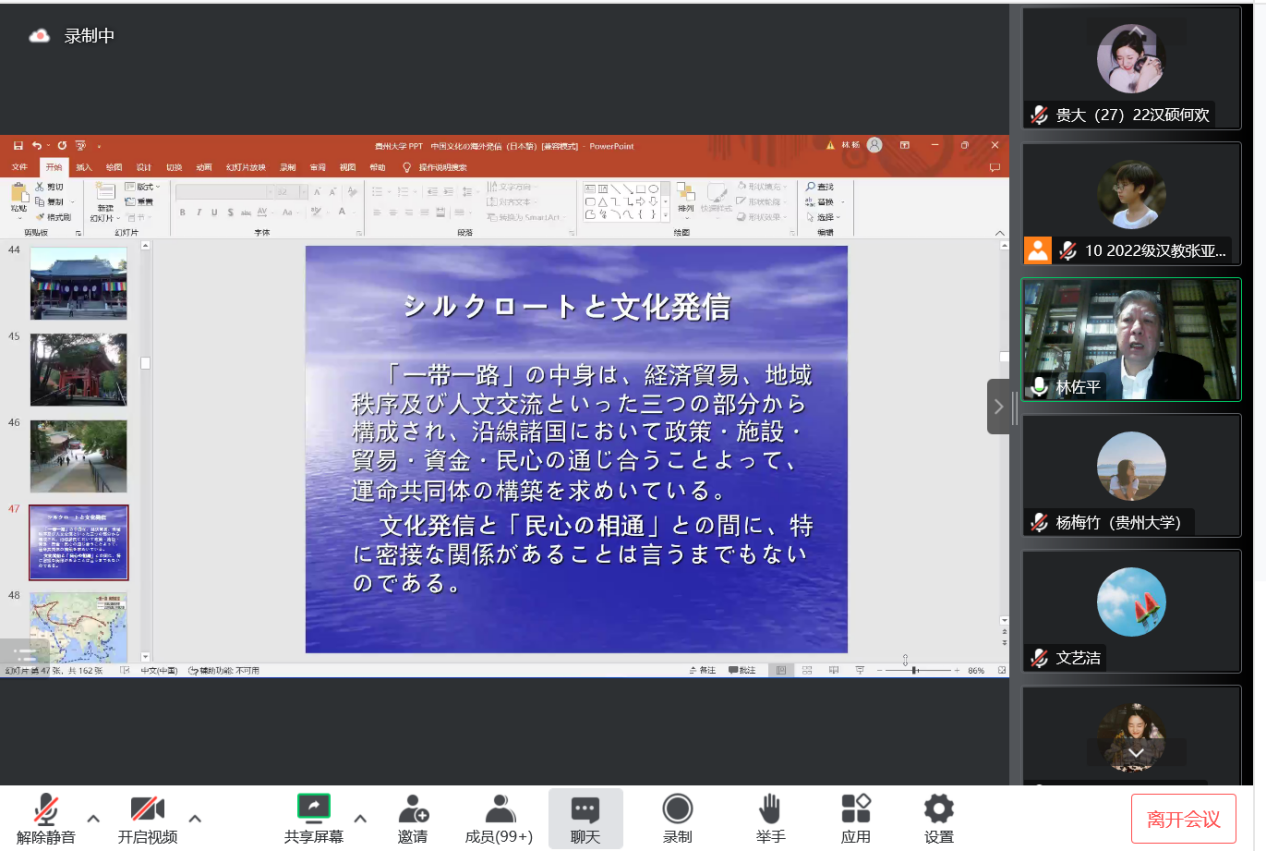1266x851 pixels.
Task: Click the 录制中 recording status indicator
Action: [x=72, y=36]
